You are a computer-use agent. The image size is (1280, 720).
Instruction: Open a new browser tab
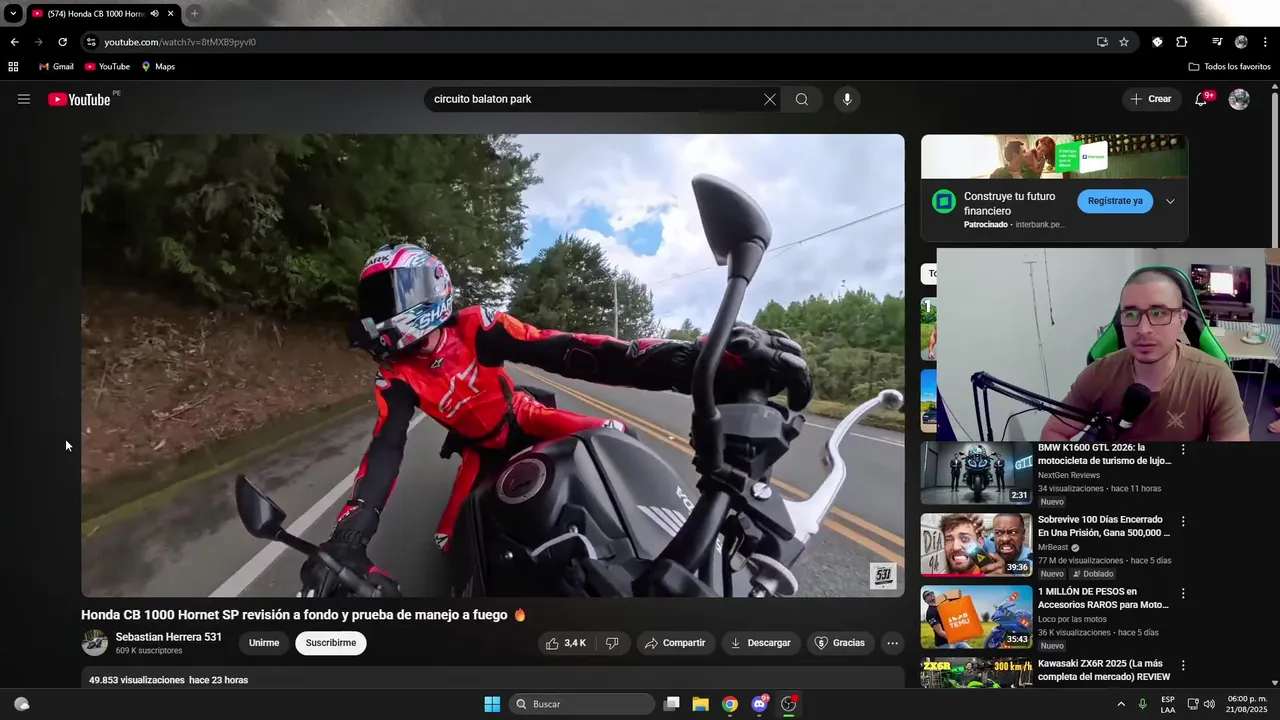pyautogui.click(x=194, y=14)
